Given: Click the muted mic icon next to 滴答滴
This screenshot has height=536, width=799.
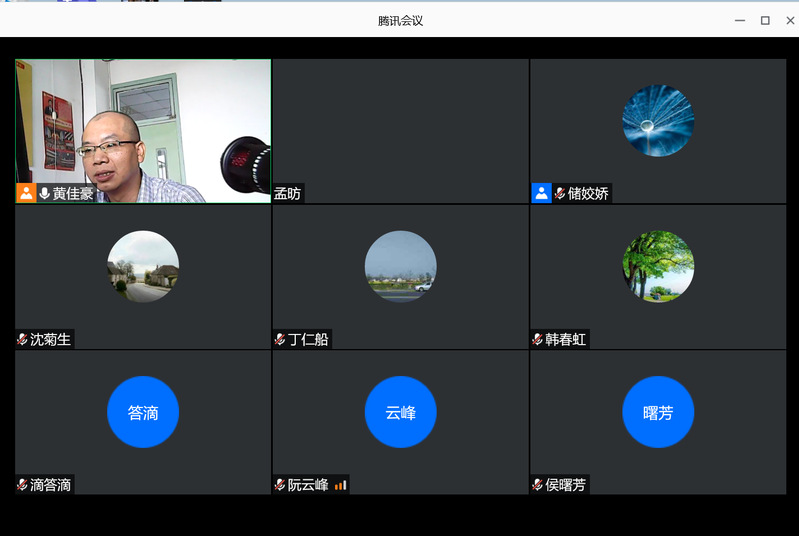Looking at the screenshot, I should [22, 485].
